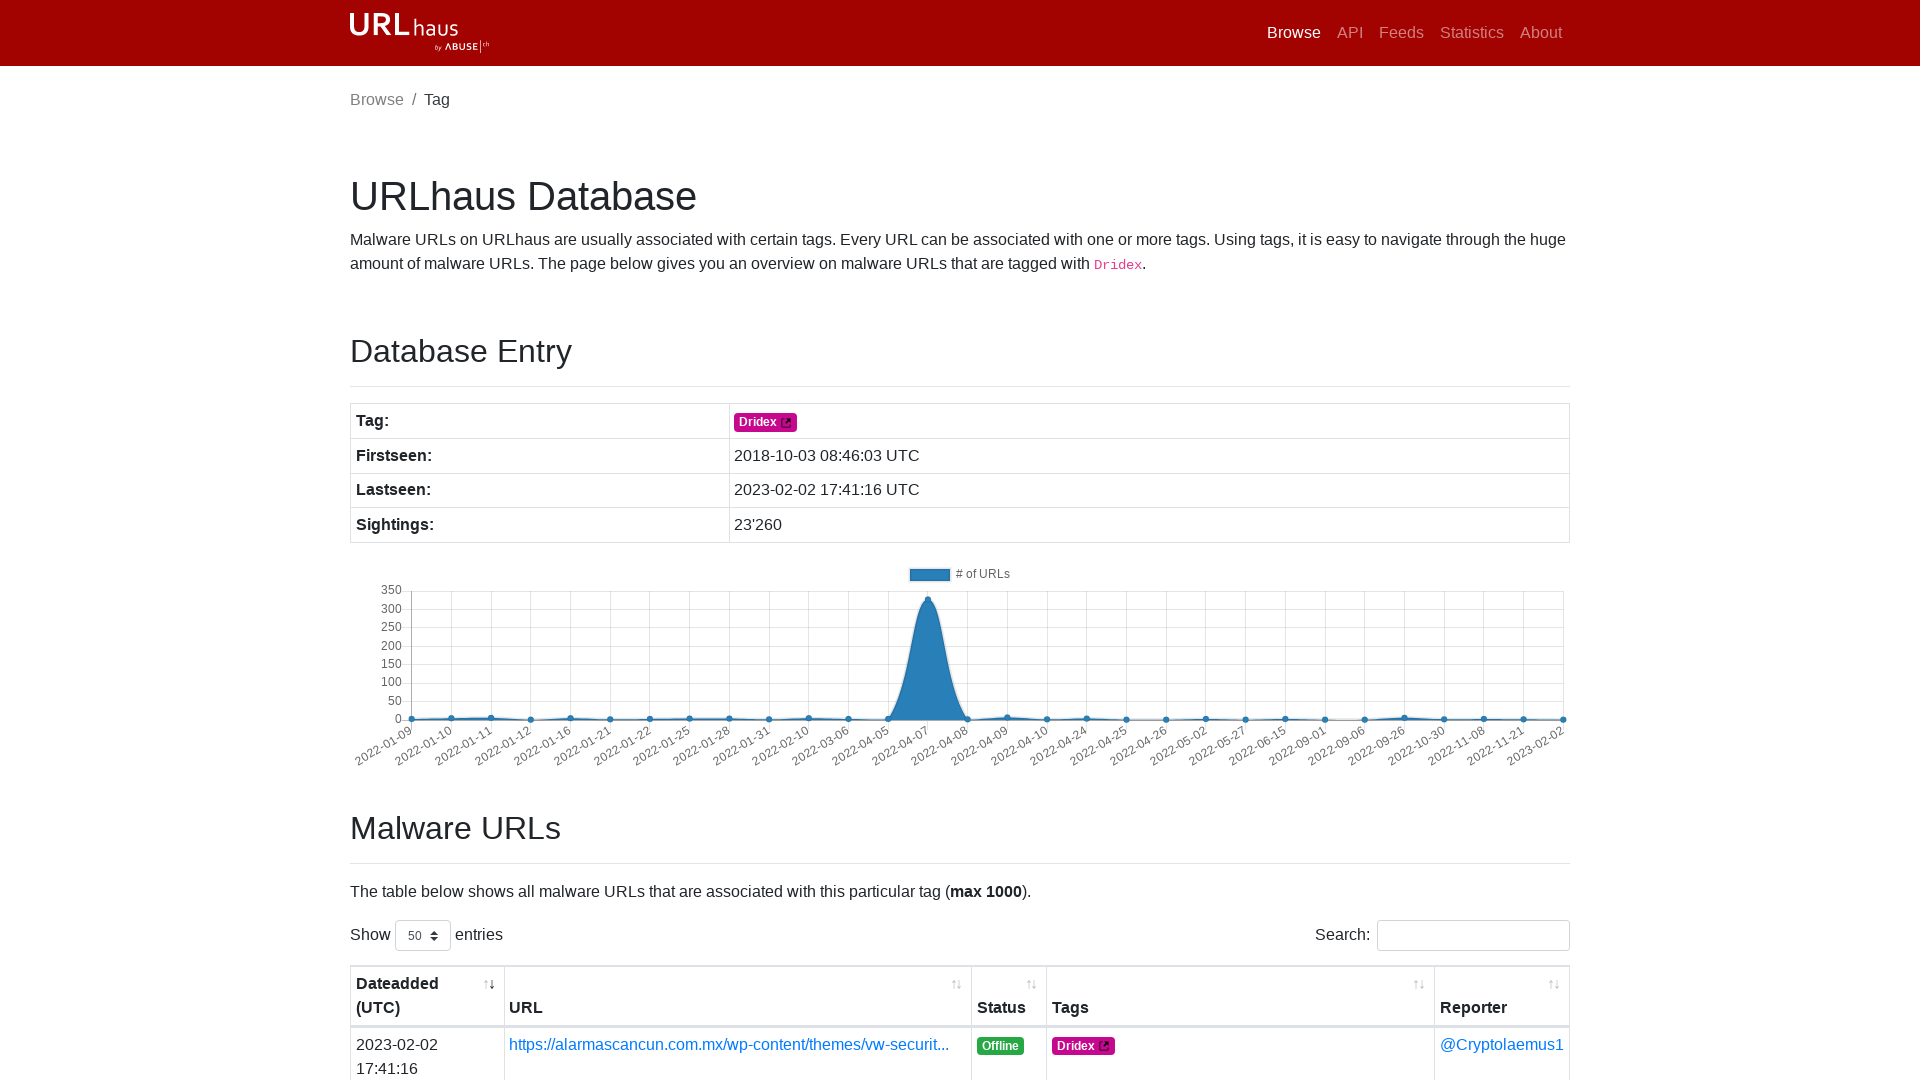Screen dimensions: 1920x1080
Task: Click the 2023-02-02 chart axis label
Action: [x=1536, y=746]
